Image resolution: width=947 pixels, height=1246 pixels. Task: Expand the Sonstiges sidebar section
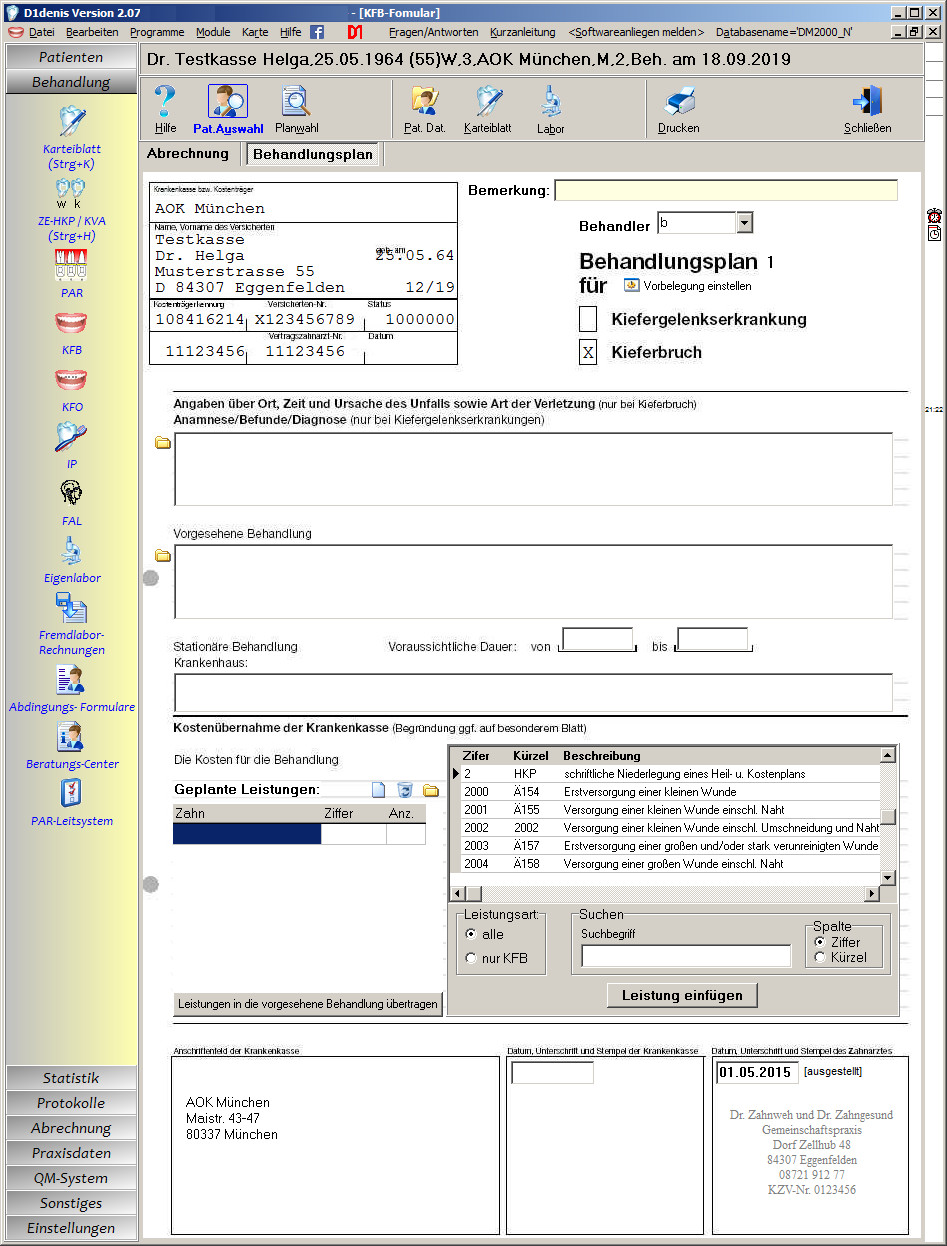pyautogui.click(x=72, y=1203)
